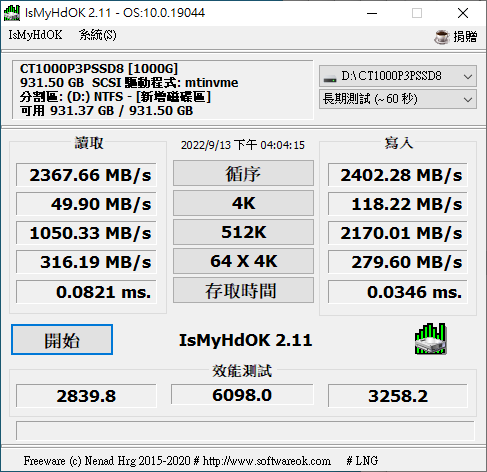Viewport: 487px width, 472px height.
Task: Select the read value 316.19 MB/s
Action: pos(86,262)
